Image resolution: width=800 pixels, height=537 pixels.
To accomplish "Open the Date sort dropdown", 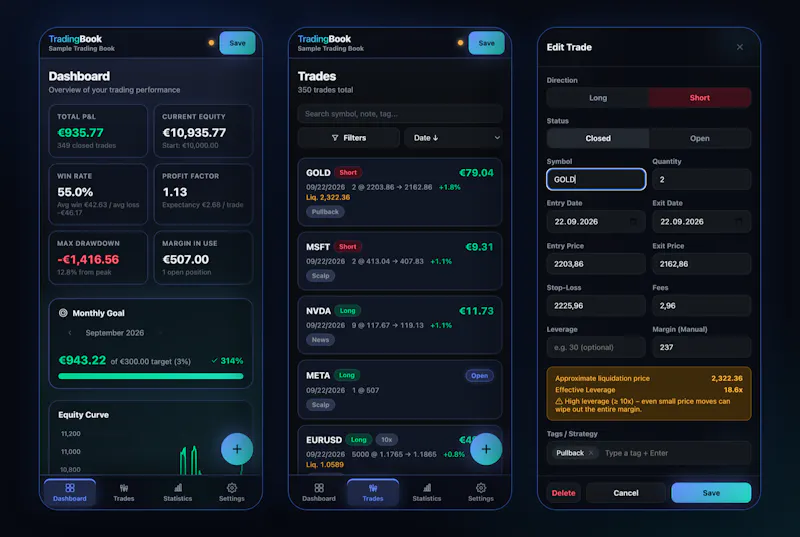I will [x=453, y=138].
